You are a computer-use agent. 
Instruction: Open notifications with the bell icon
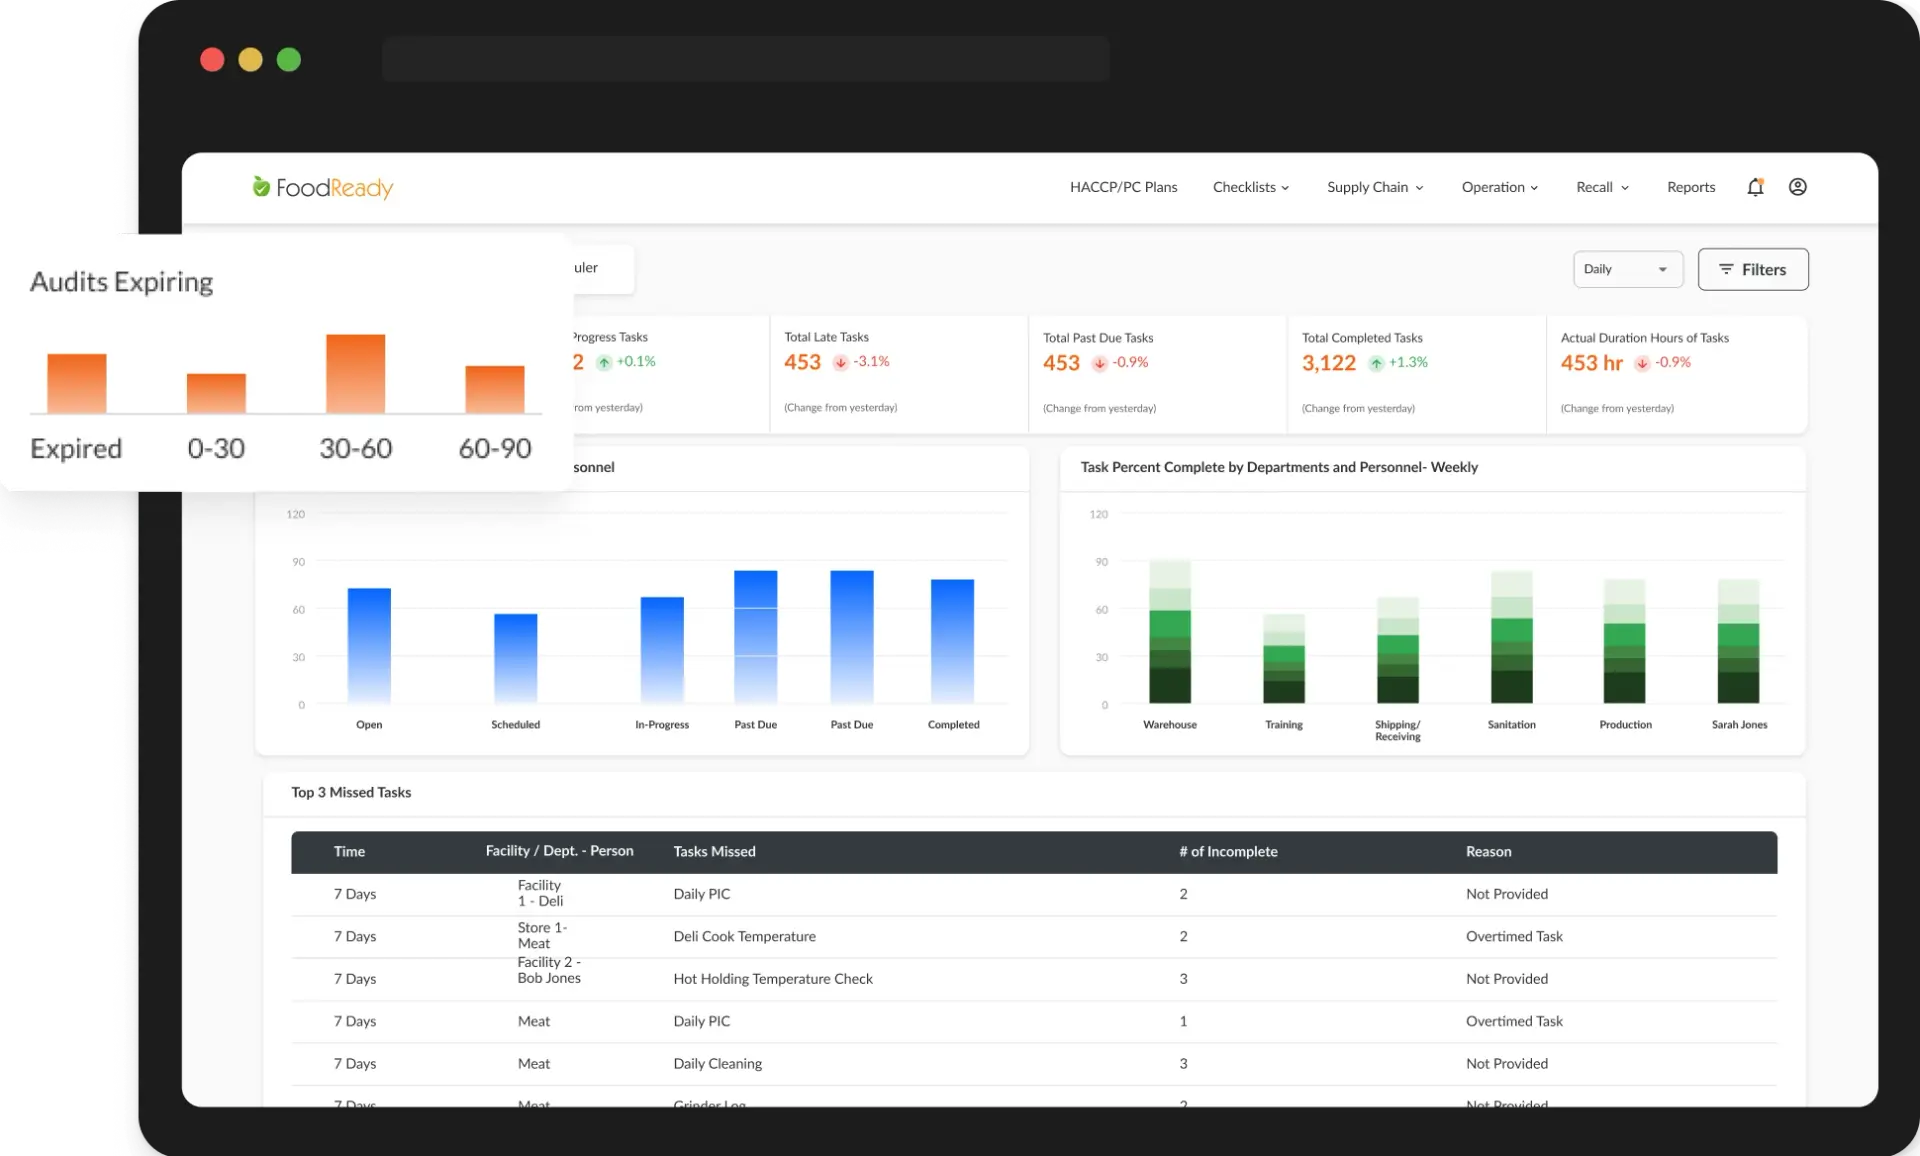click(x=1756, y=188)
